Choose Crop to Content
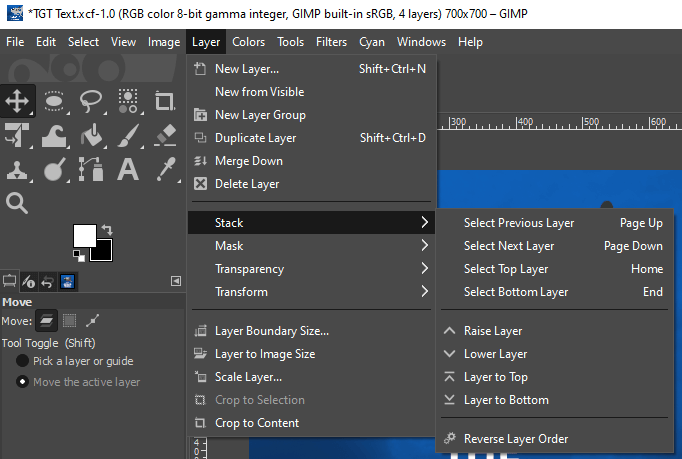The width and height of the screenshot is (682, 459). pos(311,423)
